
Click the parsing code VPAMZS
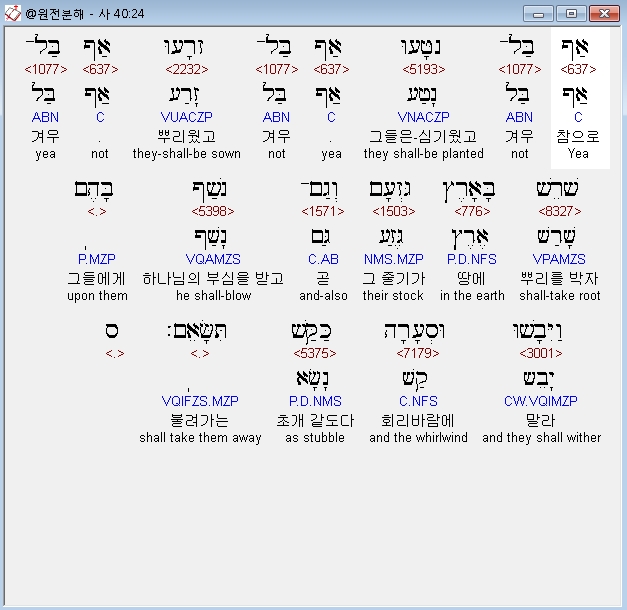[x=559, y=259]
